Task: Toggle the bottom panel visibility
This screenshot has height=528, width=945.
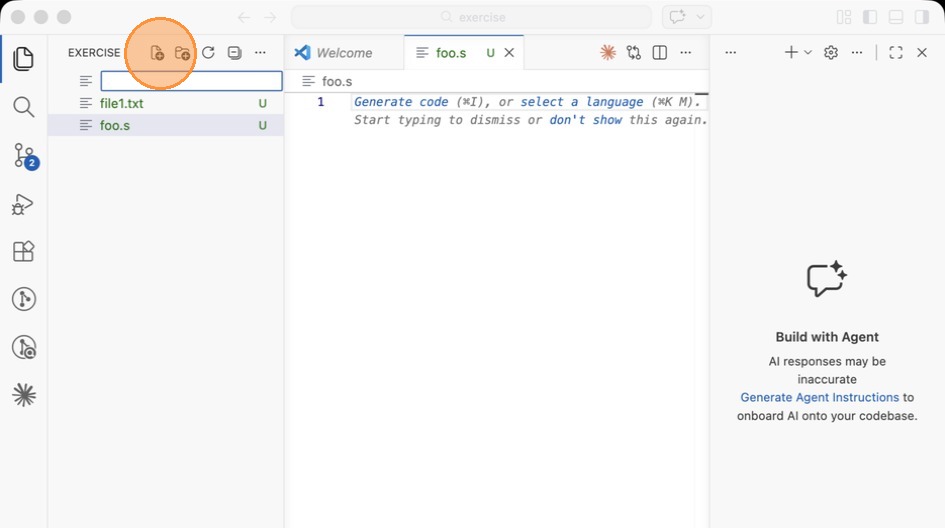Action: coord(896,17)
